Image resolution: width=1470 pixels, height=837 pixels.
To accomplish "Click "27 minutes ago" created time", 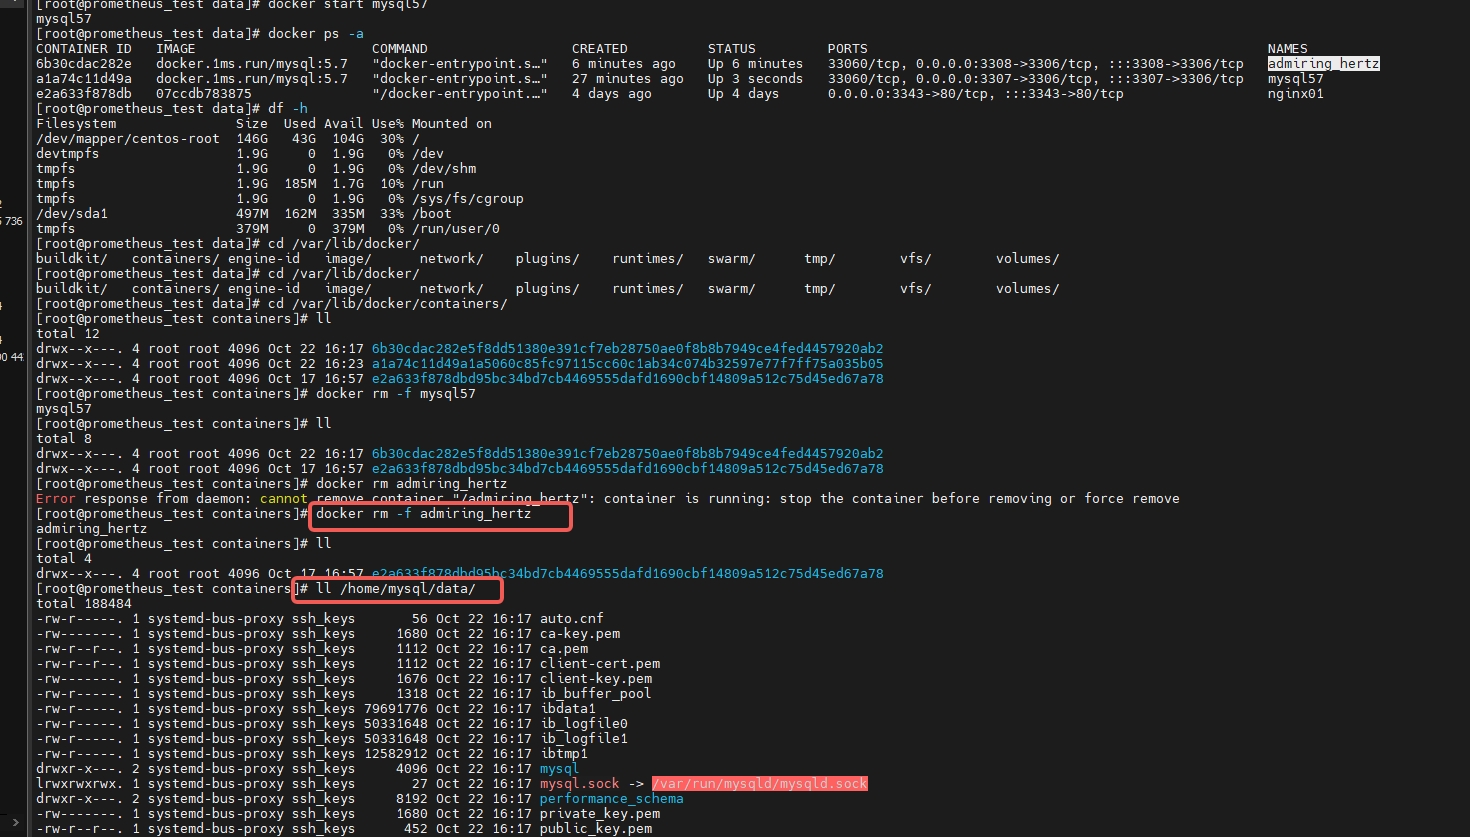I will point(627,79).
